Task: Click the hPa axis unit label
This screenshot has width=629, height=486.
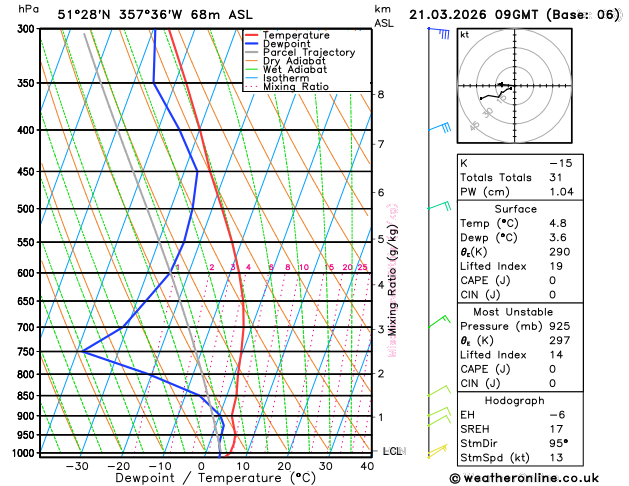Action: [28, 9]
